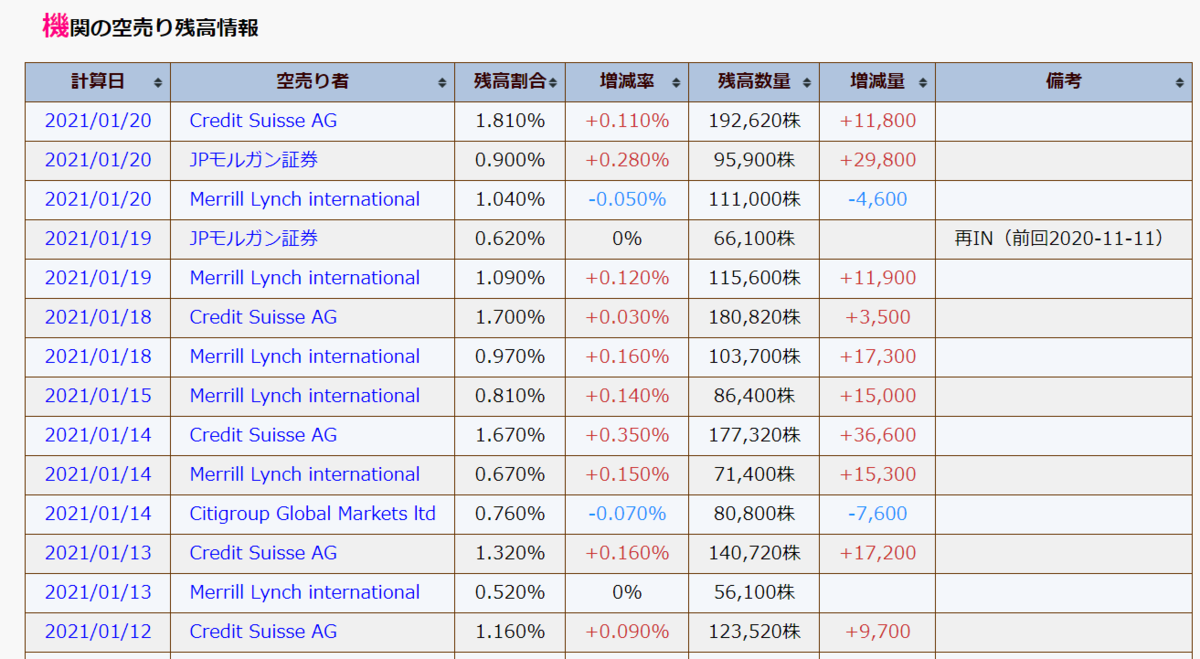
Task: Open Credit Suisse AG link with 1.700% ratio
Action: coord(263,317)
